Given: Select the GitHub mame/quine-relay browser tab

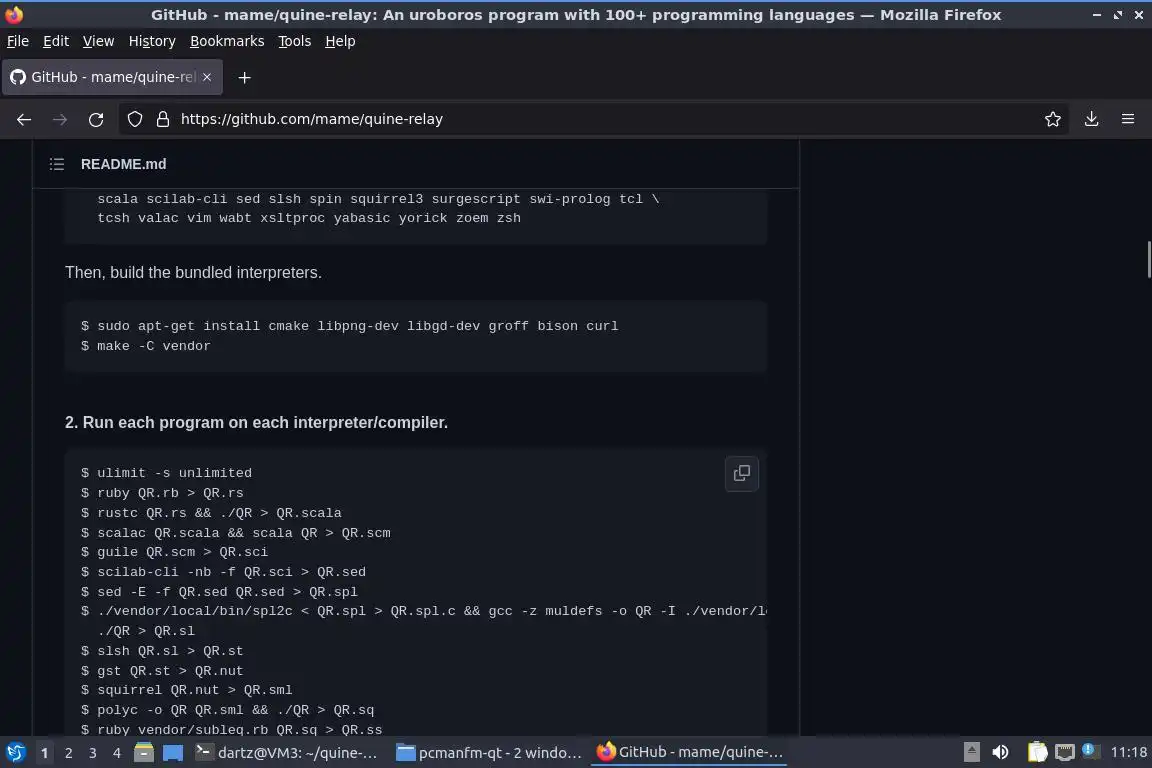Looking at the screenshot, I should [x=112, y=77].
